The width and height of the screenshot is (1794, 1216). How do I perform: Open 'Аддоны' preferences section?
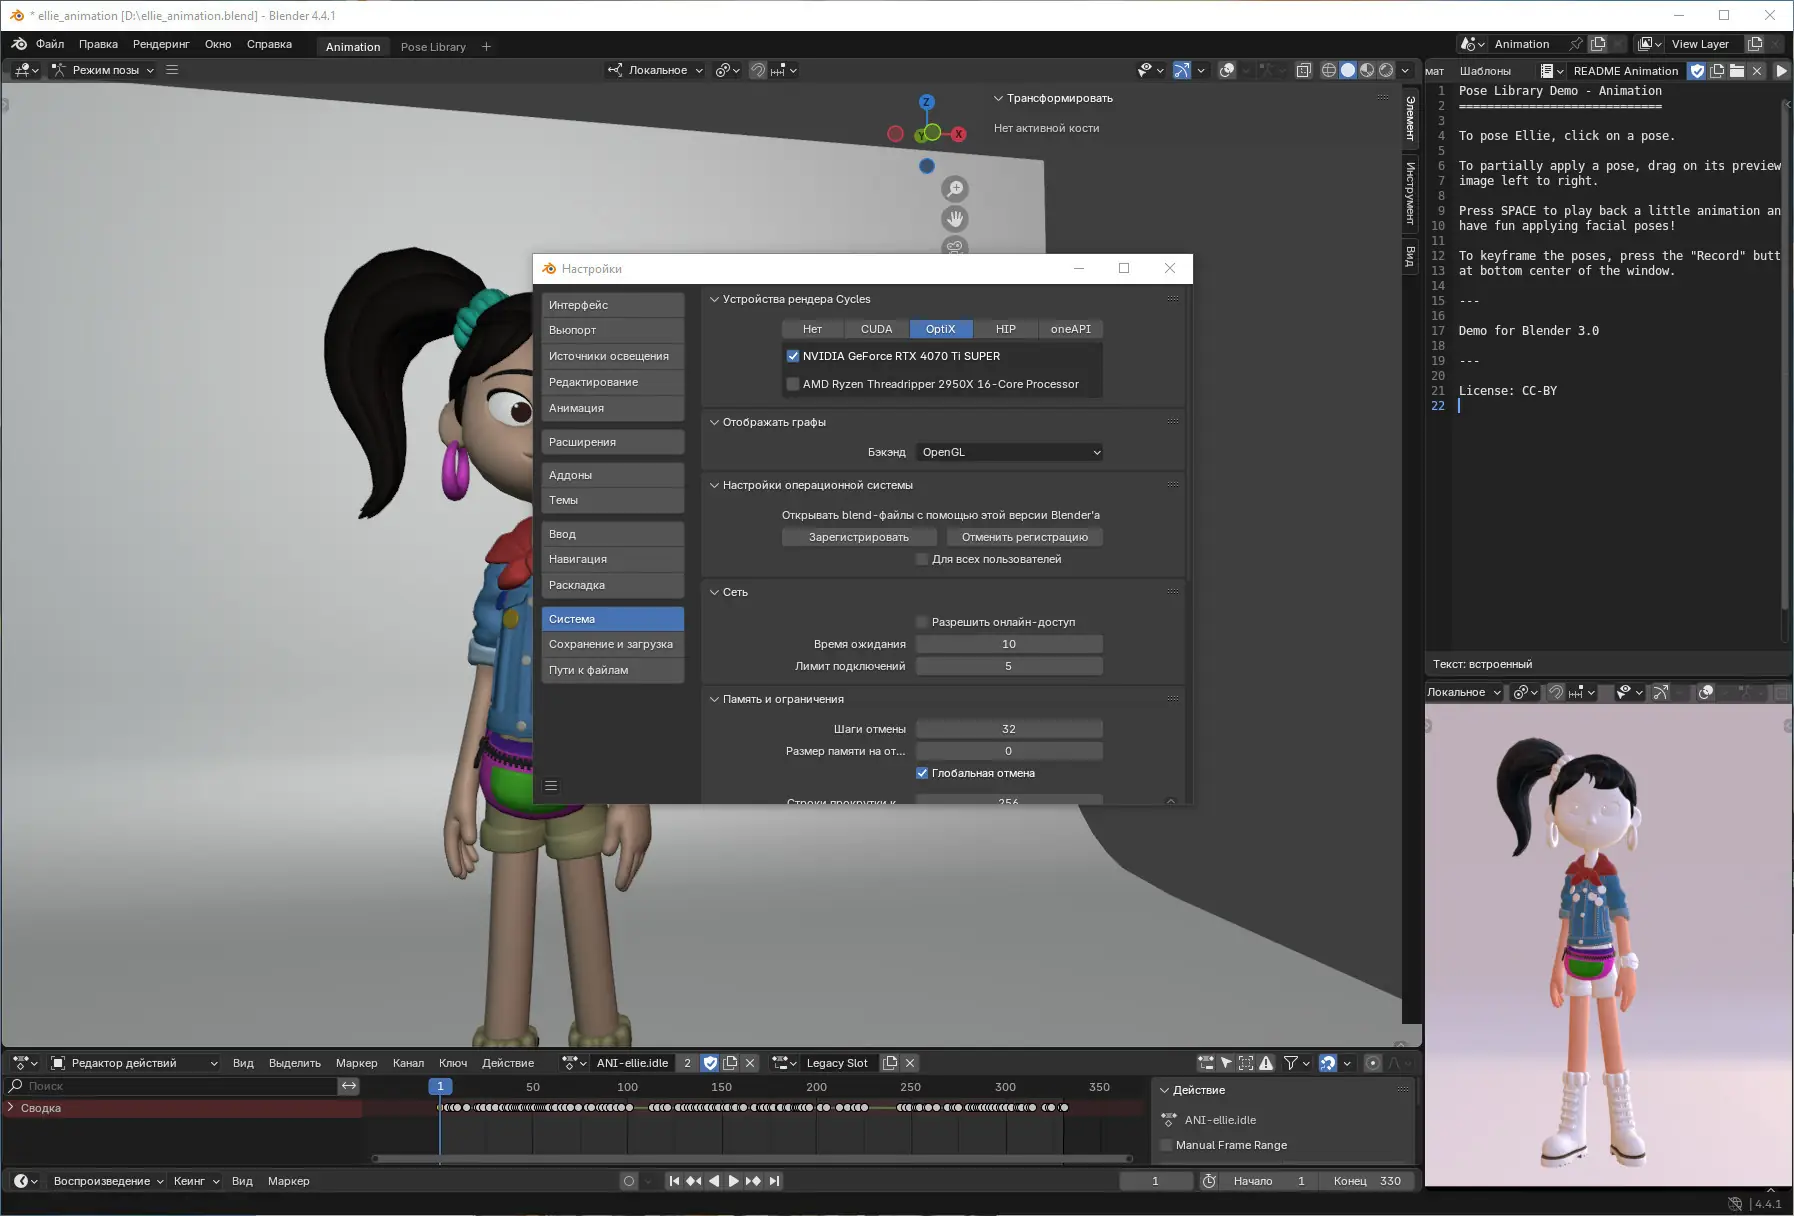613,475
